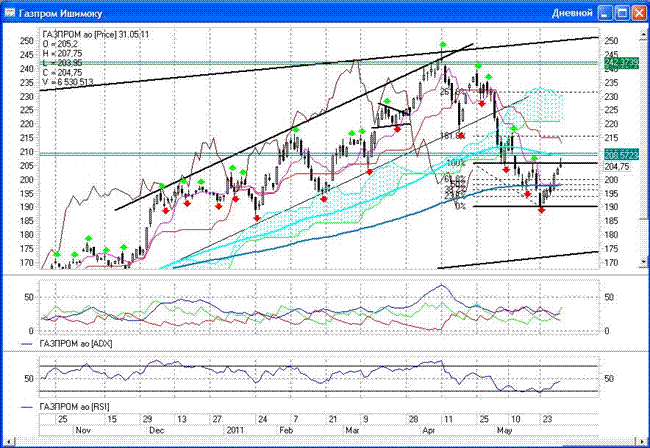650x448 pixels.
Task: Click the 11 date label on time axis
Action: click(449, 419)
